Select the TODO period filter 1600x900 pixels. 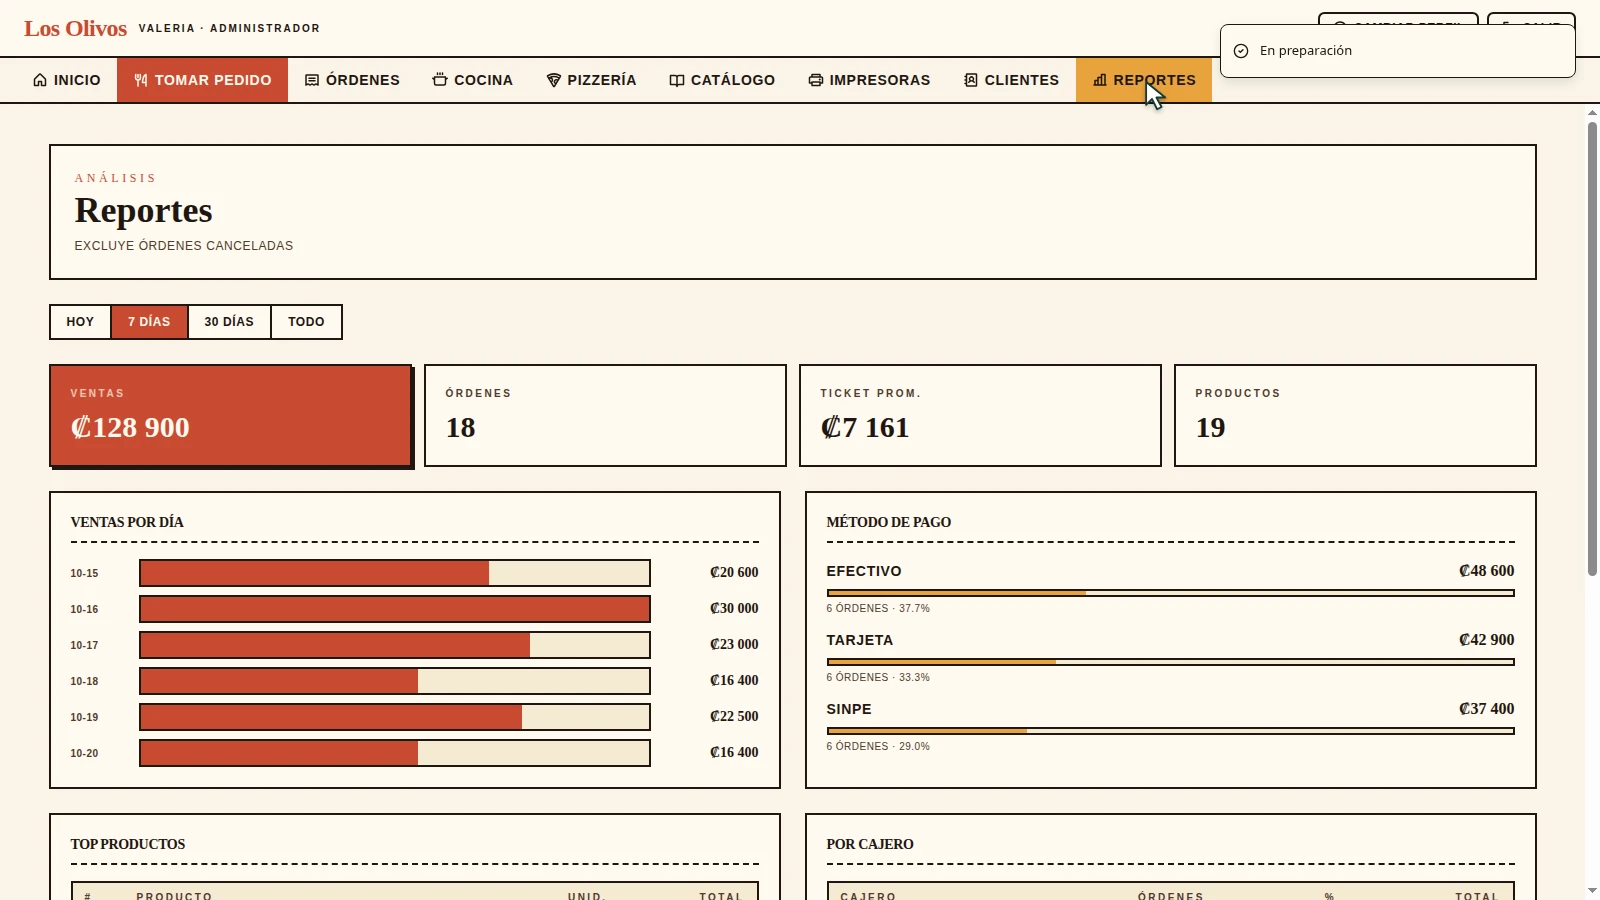[306, 322]
